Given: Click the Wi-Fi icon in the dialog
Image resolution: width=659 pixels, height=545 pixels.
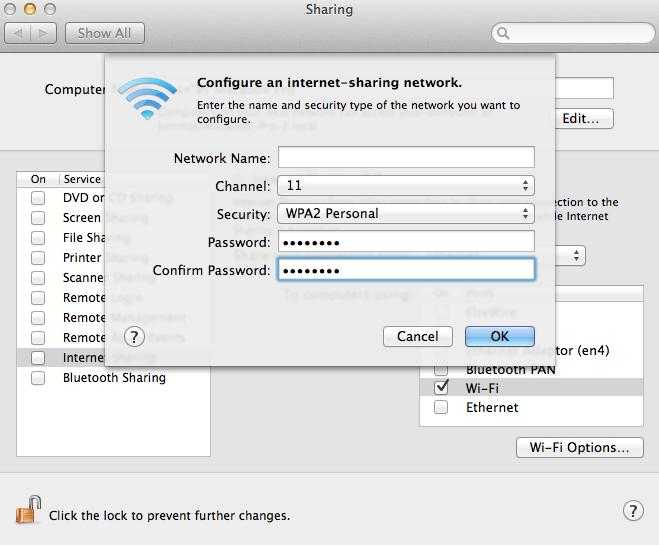Looking at the screenshot, I should click(147, 98).
